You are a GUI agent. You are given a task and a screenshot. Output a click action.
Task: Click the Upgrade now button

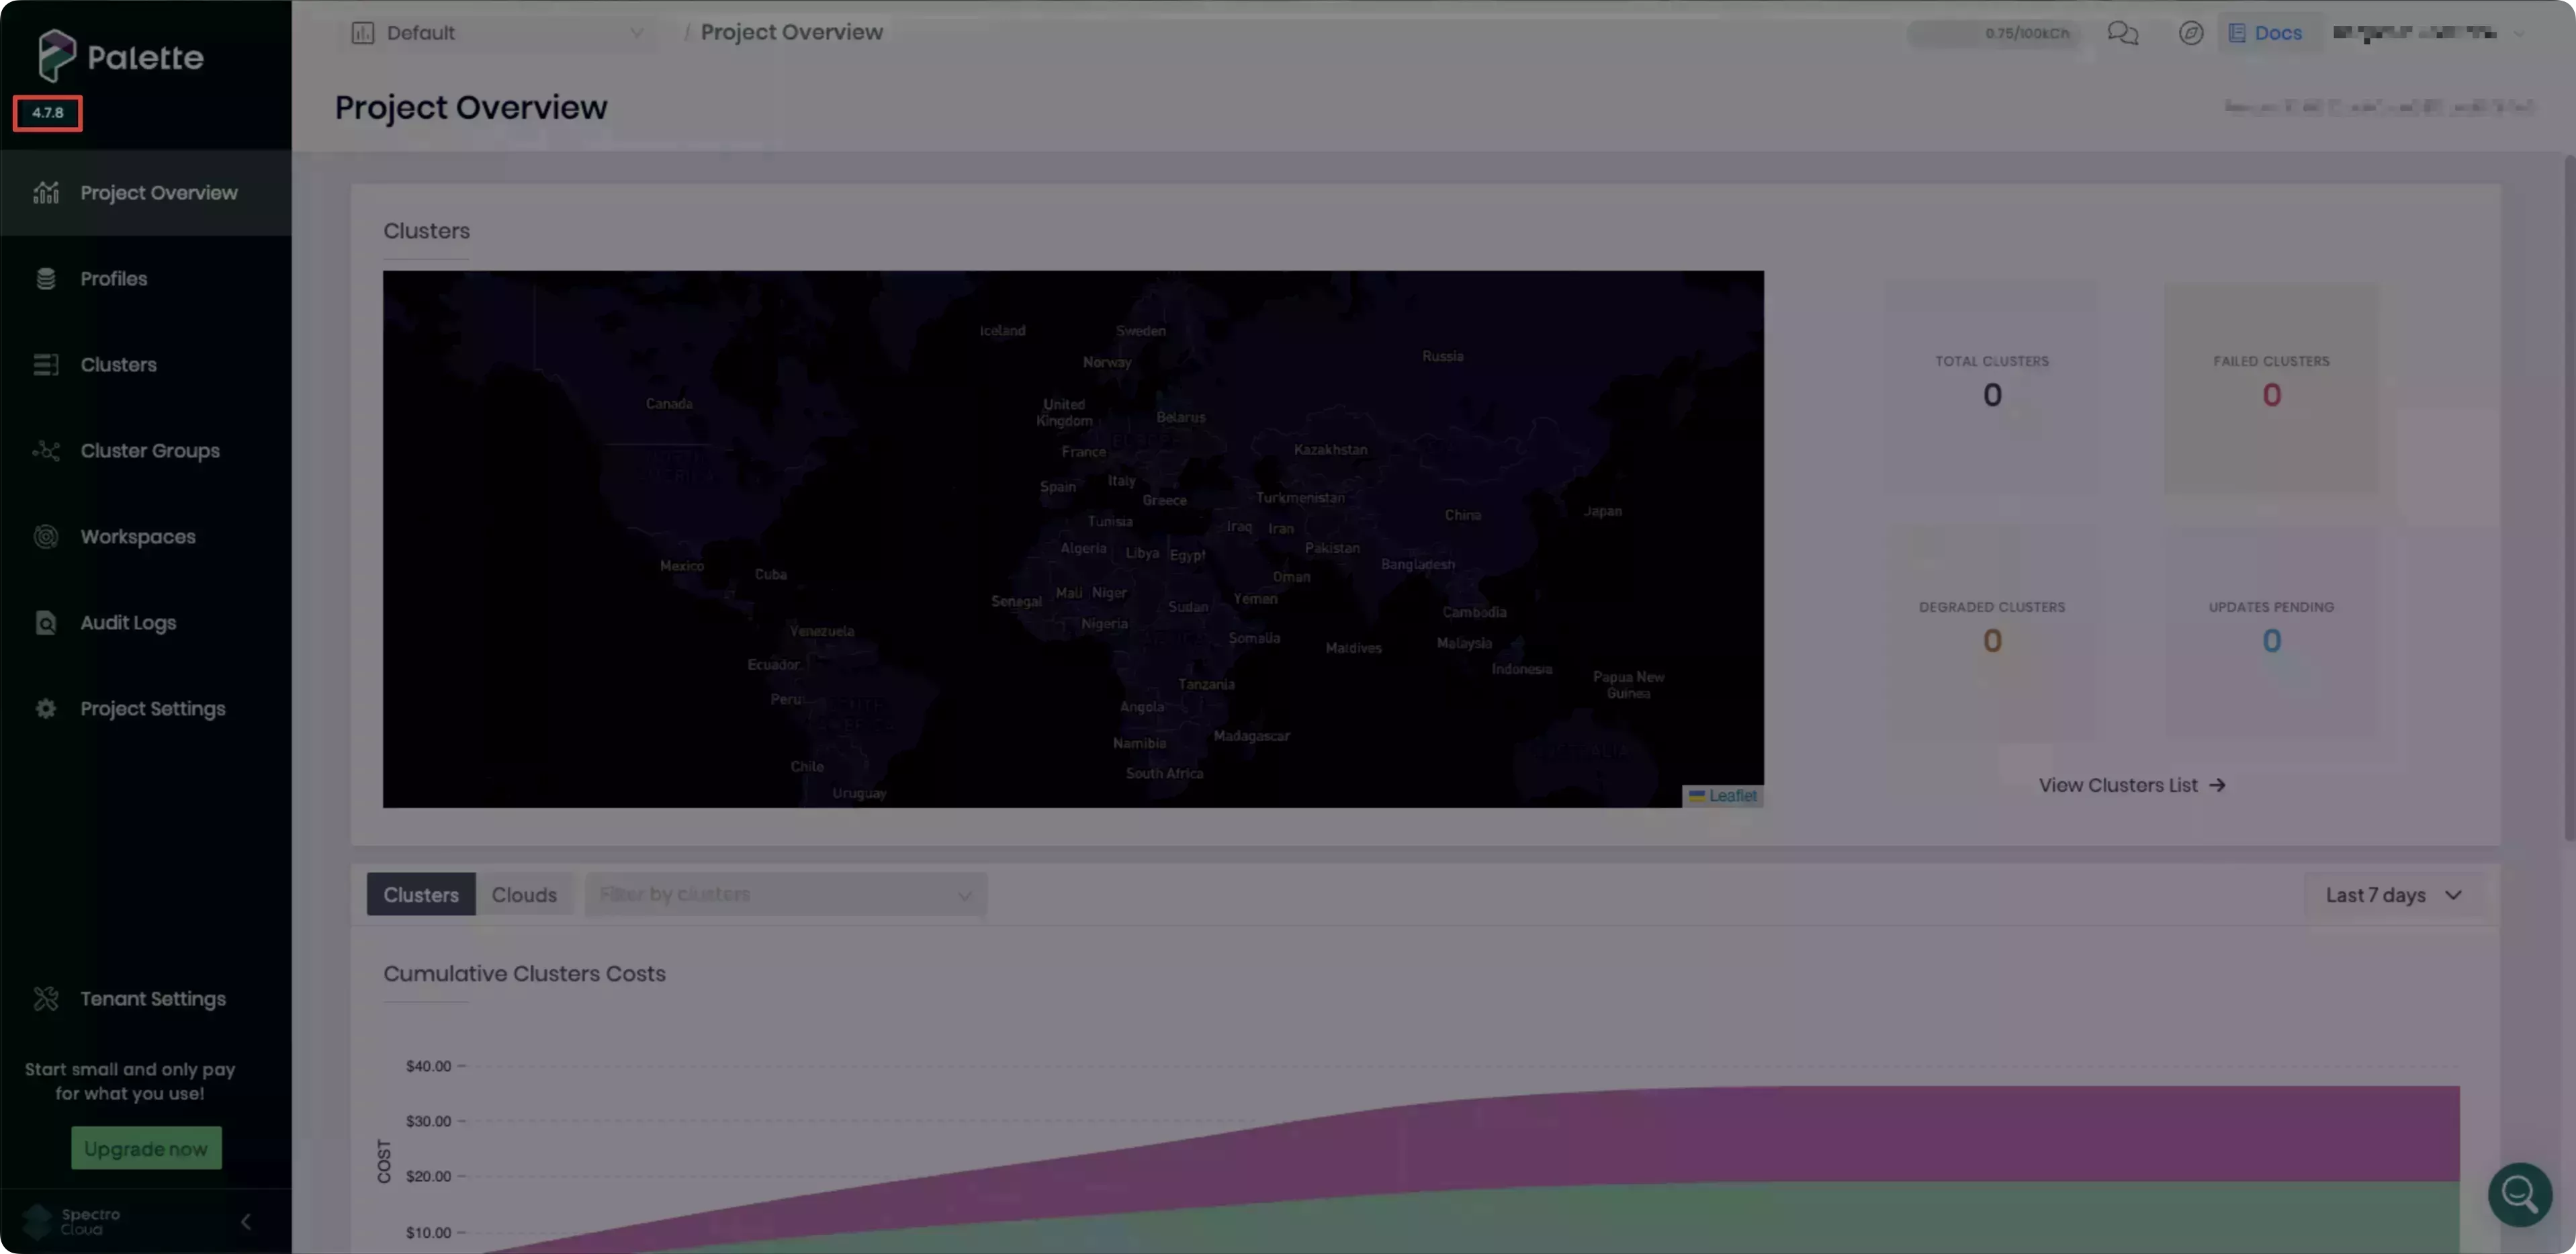(x=146, y=1147)
